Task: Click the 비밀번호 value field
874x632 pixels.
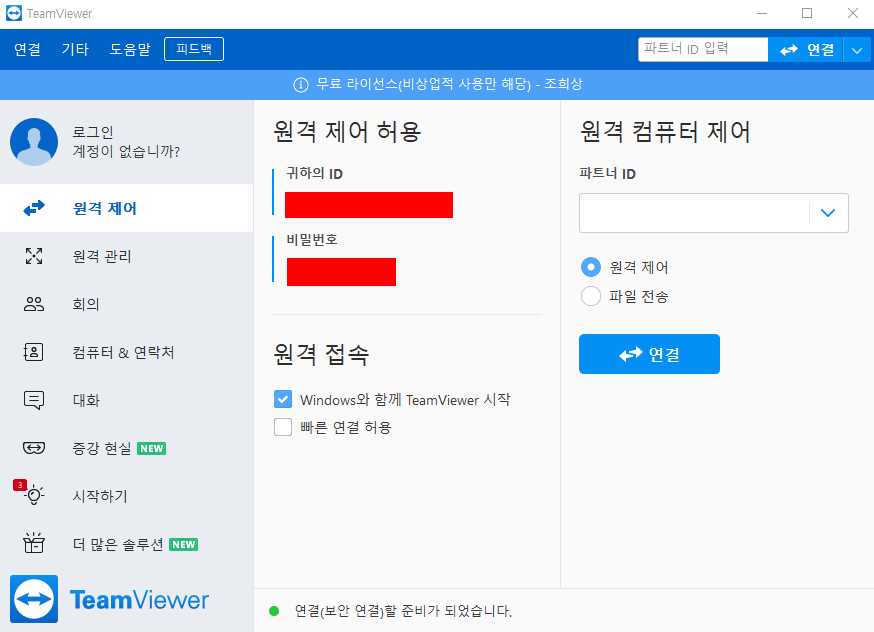Action: tap(341, 272)
